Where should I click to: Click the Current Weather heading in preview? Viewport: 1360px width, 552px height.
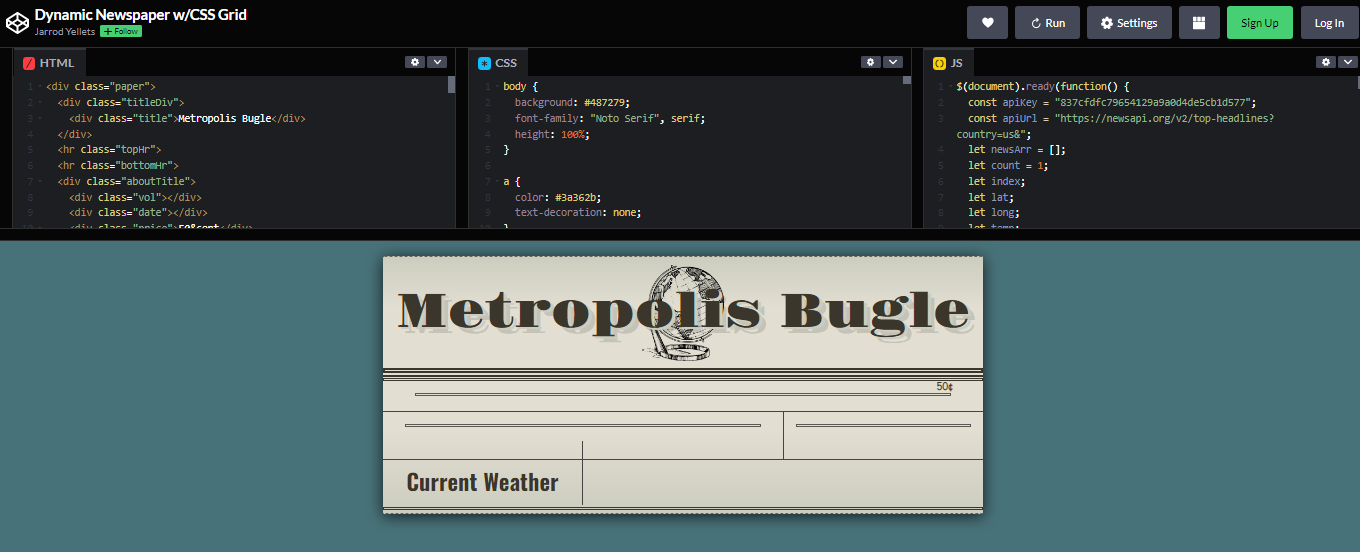(482, 483)
